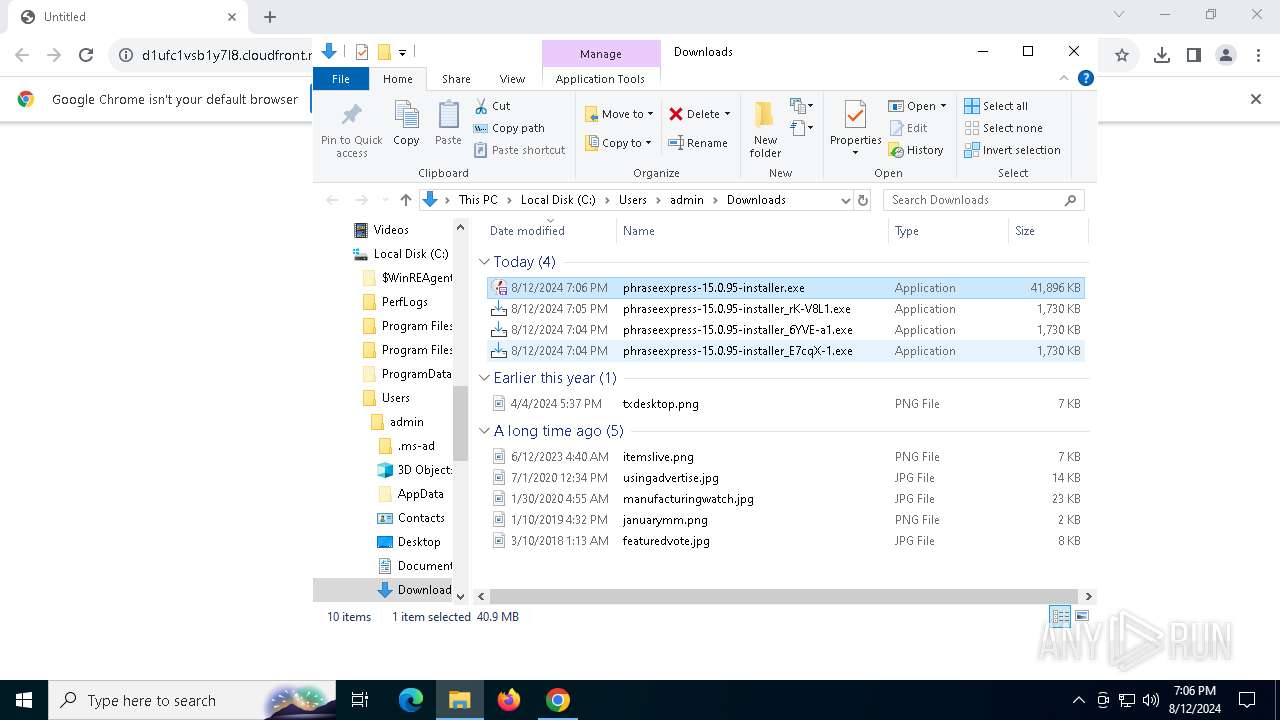The width and height of the screenshot is (1280, 720).
Task: Select phraseexpress-15.0.95-installer_rK-V8L1.exe
Action: point(786,309)
